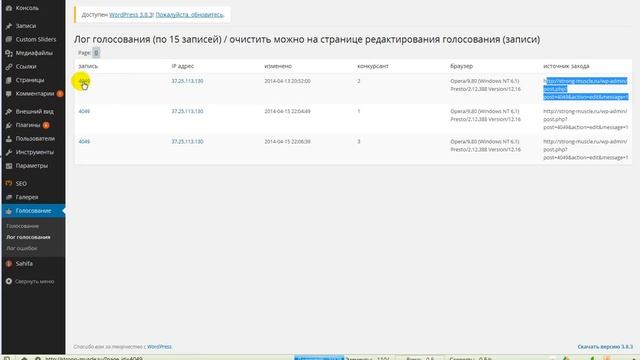
Task: Click the Галерея gallery icon
Action: pyautogui.click(x=9, y=197)
